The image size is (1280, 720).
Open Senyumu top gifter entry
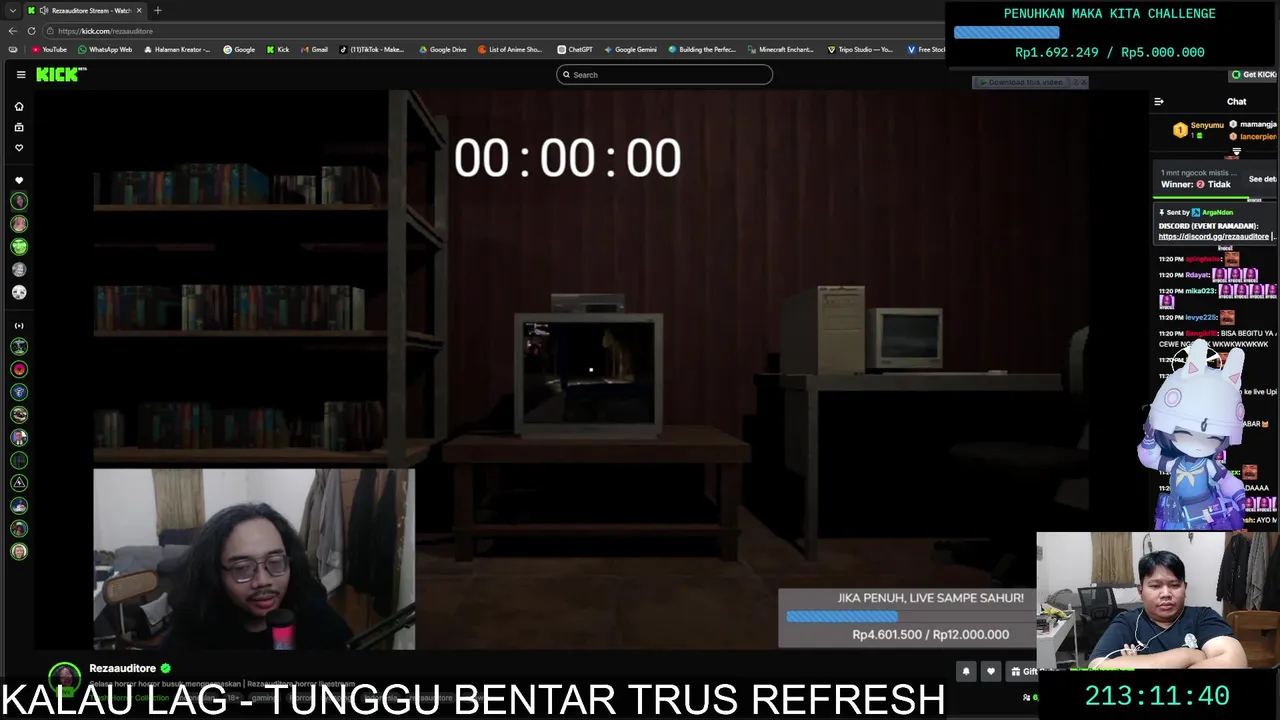(1198, 129)
